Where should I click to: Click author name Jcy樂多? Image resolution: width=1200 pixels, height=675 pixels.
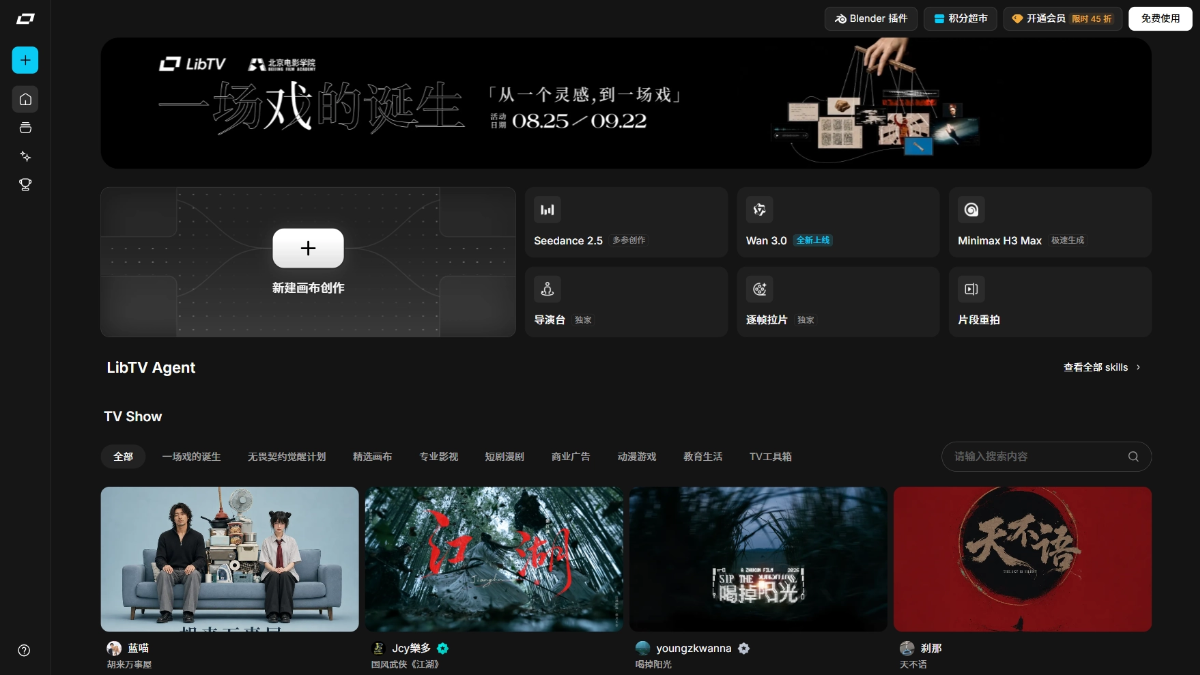411,648
